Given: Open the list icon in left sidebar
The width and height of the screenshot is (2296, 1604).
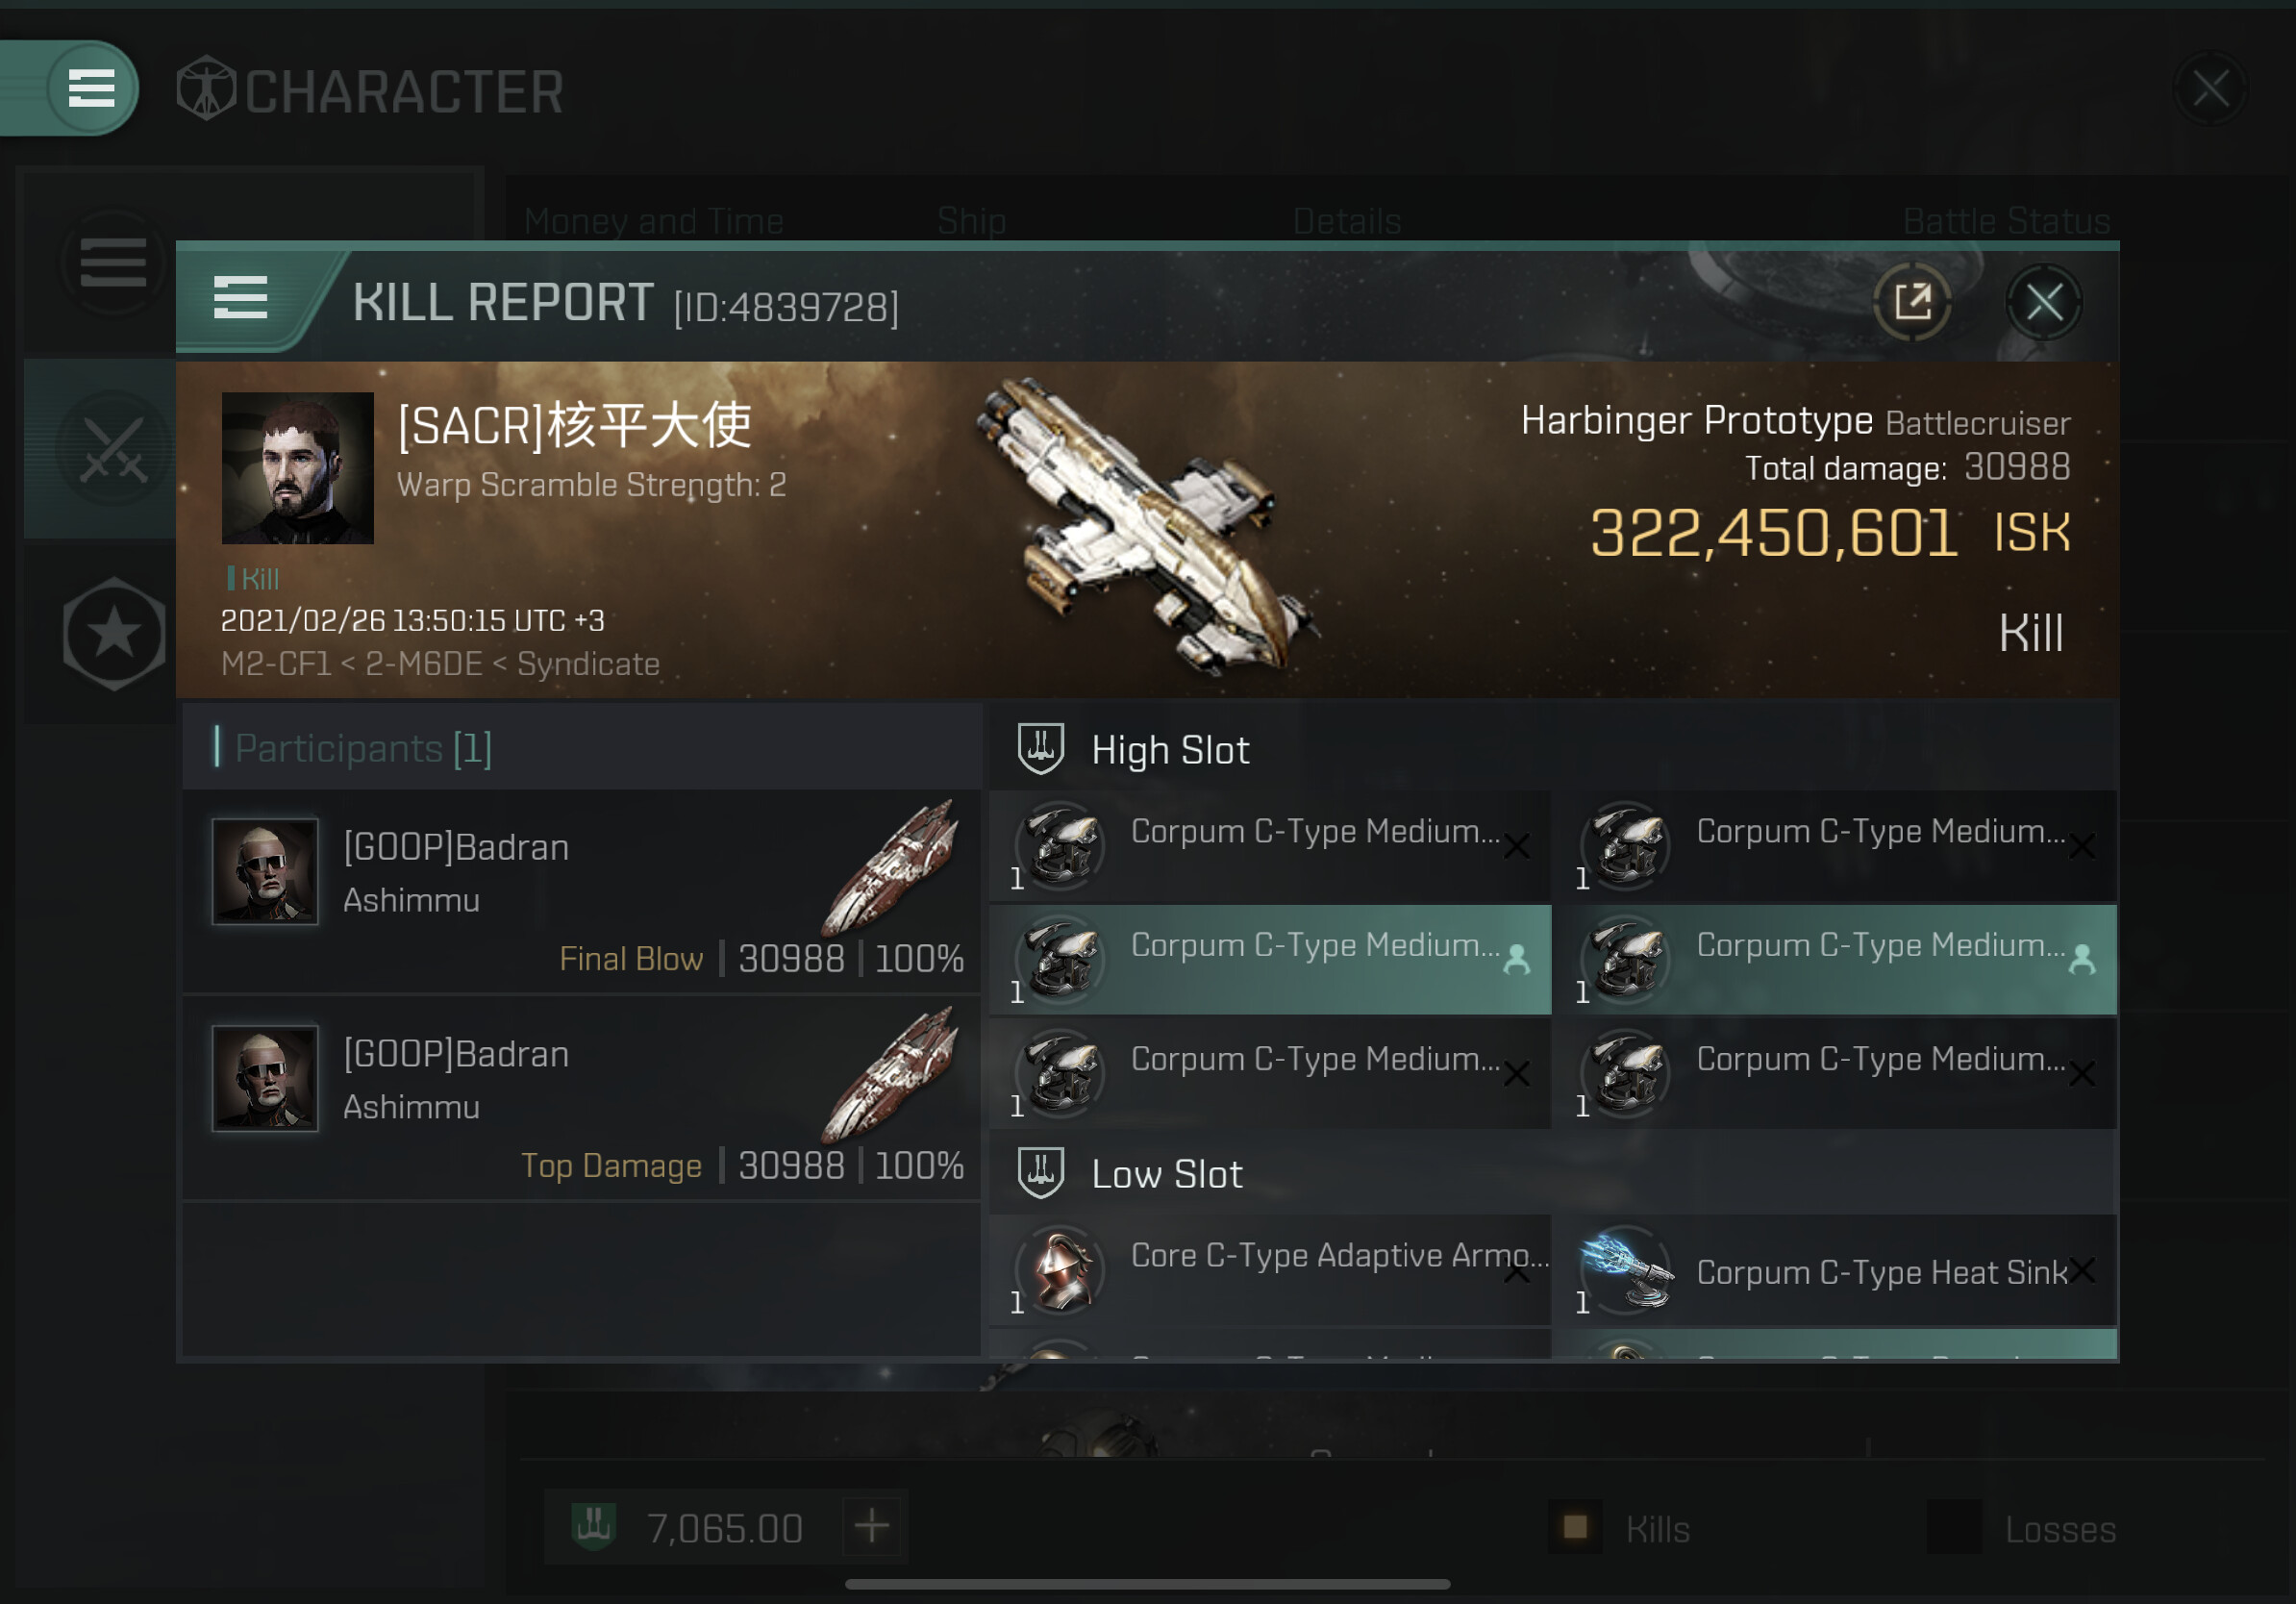Looking at the screenshot, I should coord(113,263).
